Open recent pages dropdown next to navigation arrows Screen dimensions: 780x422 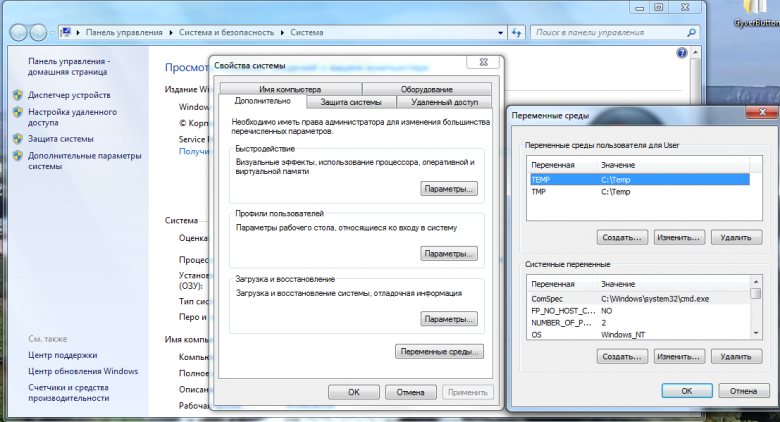pyautogui.click(x=52, y=33)
